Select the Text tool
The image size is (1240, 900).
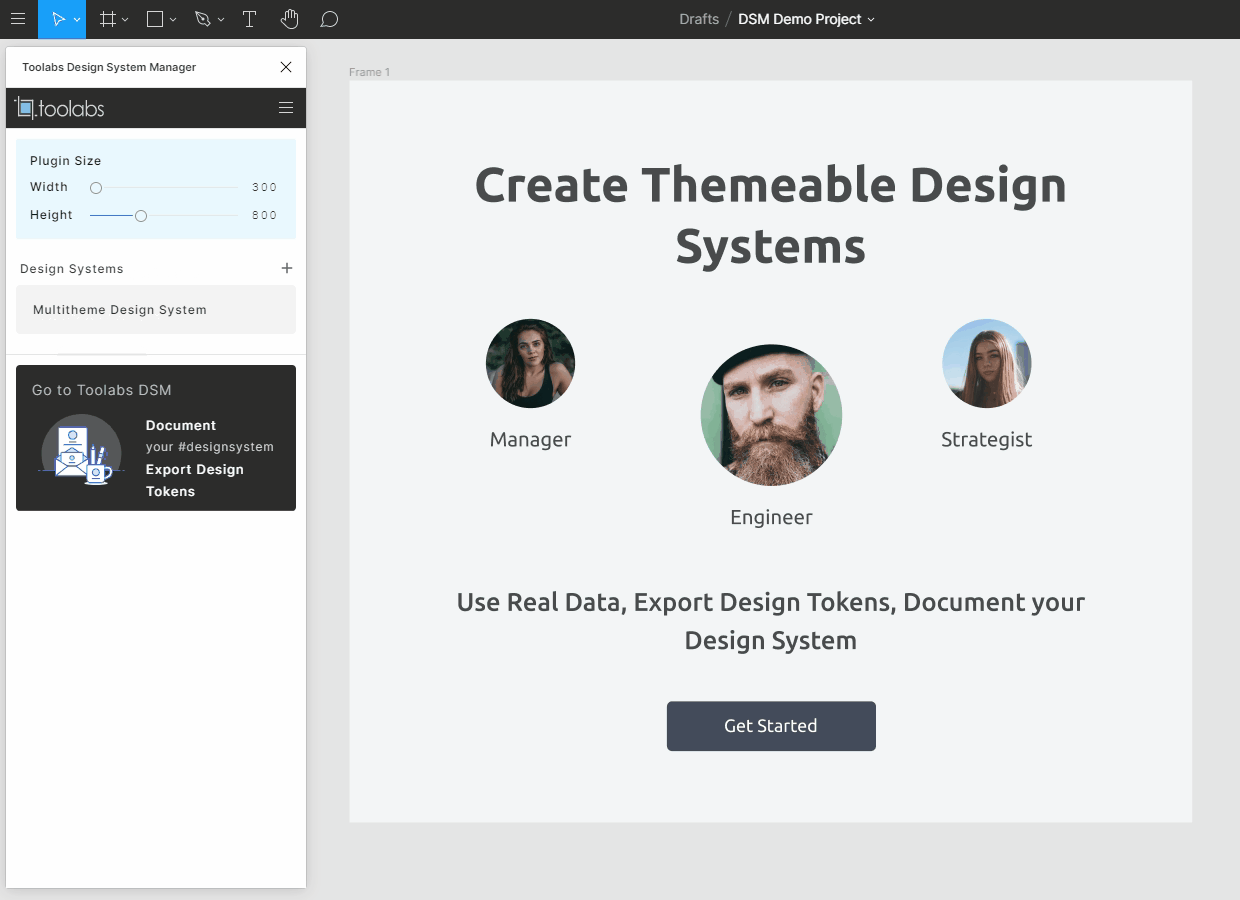click(x=249, y=19)
